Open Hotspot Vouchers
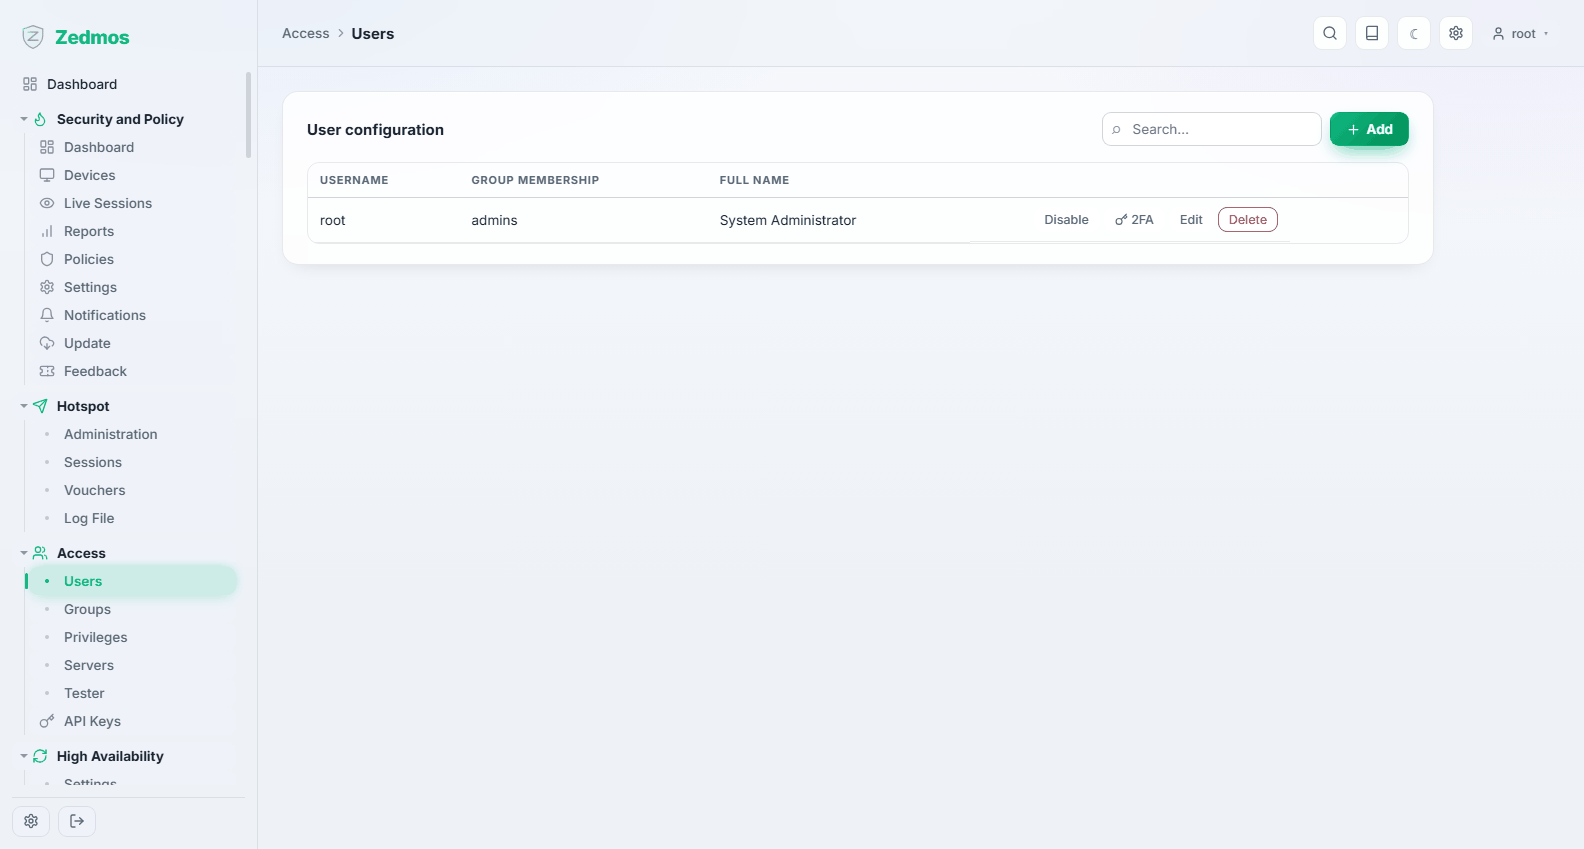1584x849 pixels. [94, 490]
